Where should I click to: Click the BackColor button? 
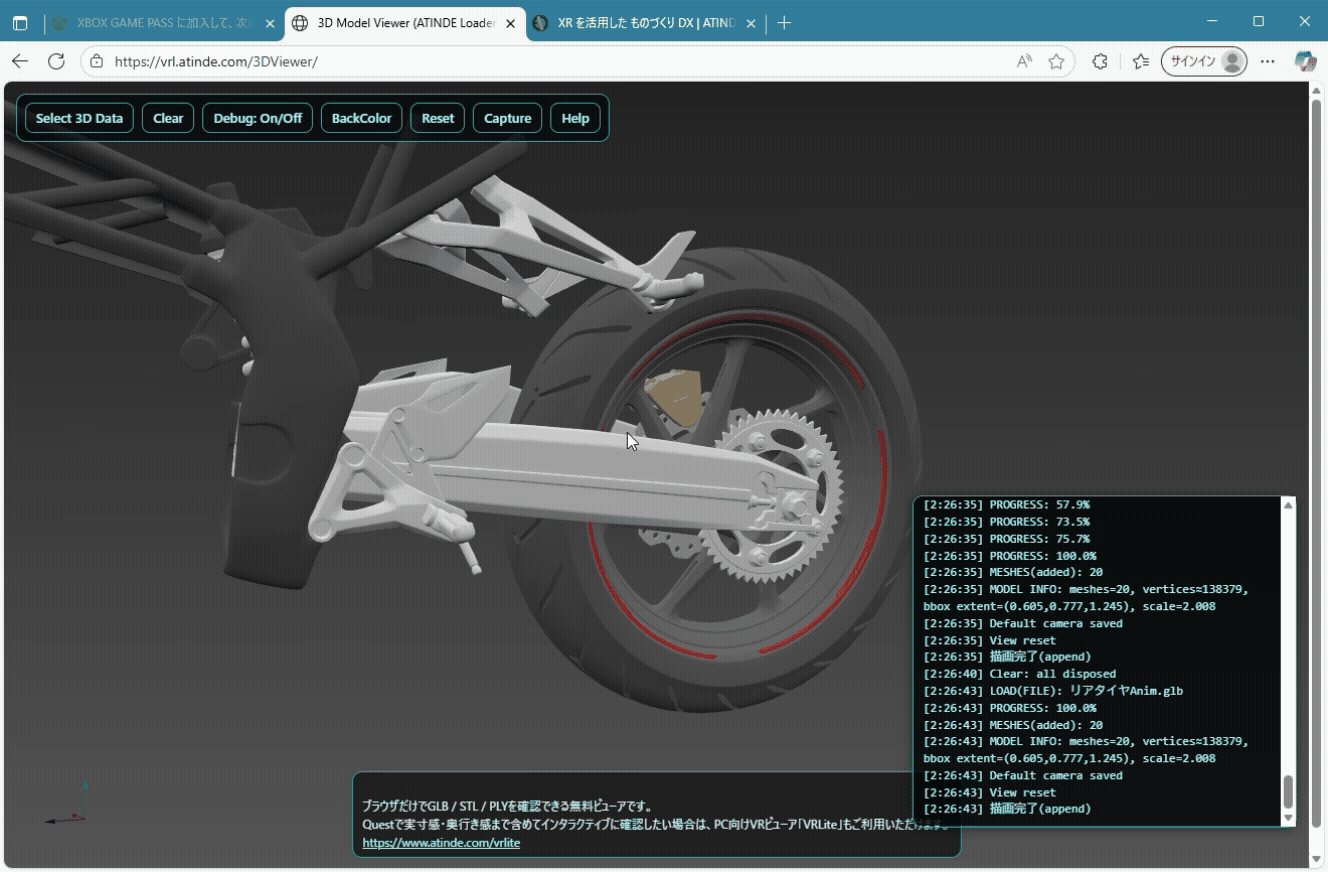(361, 118)
